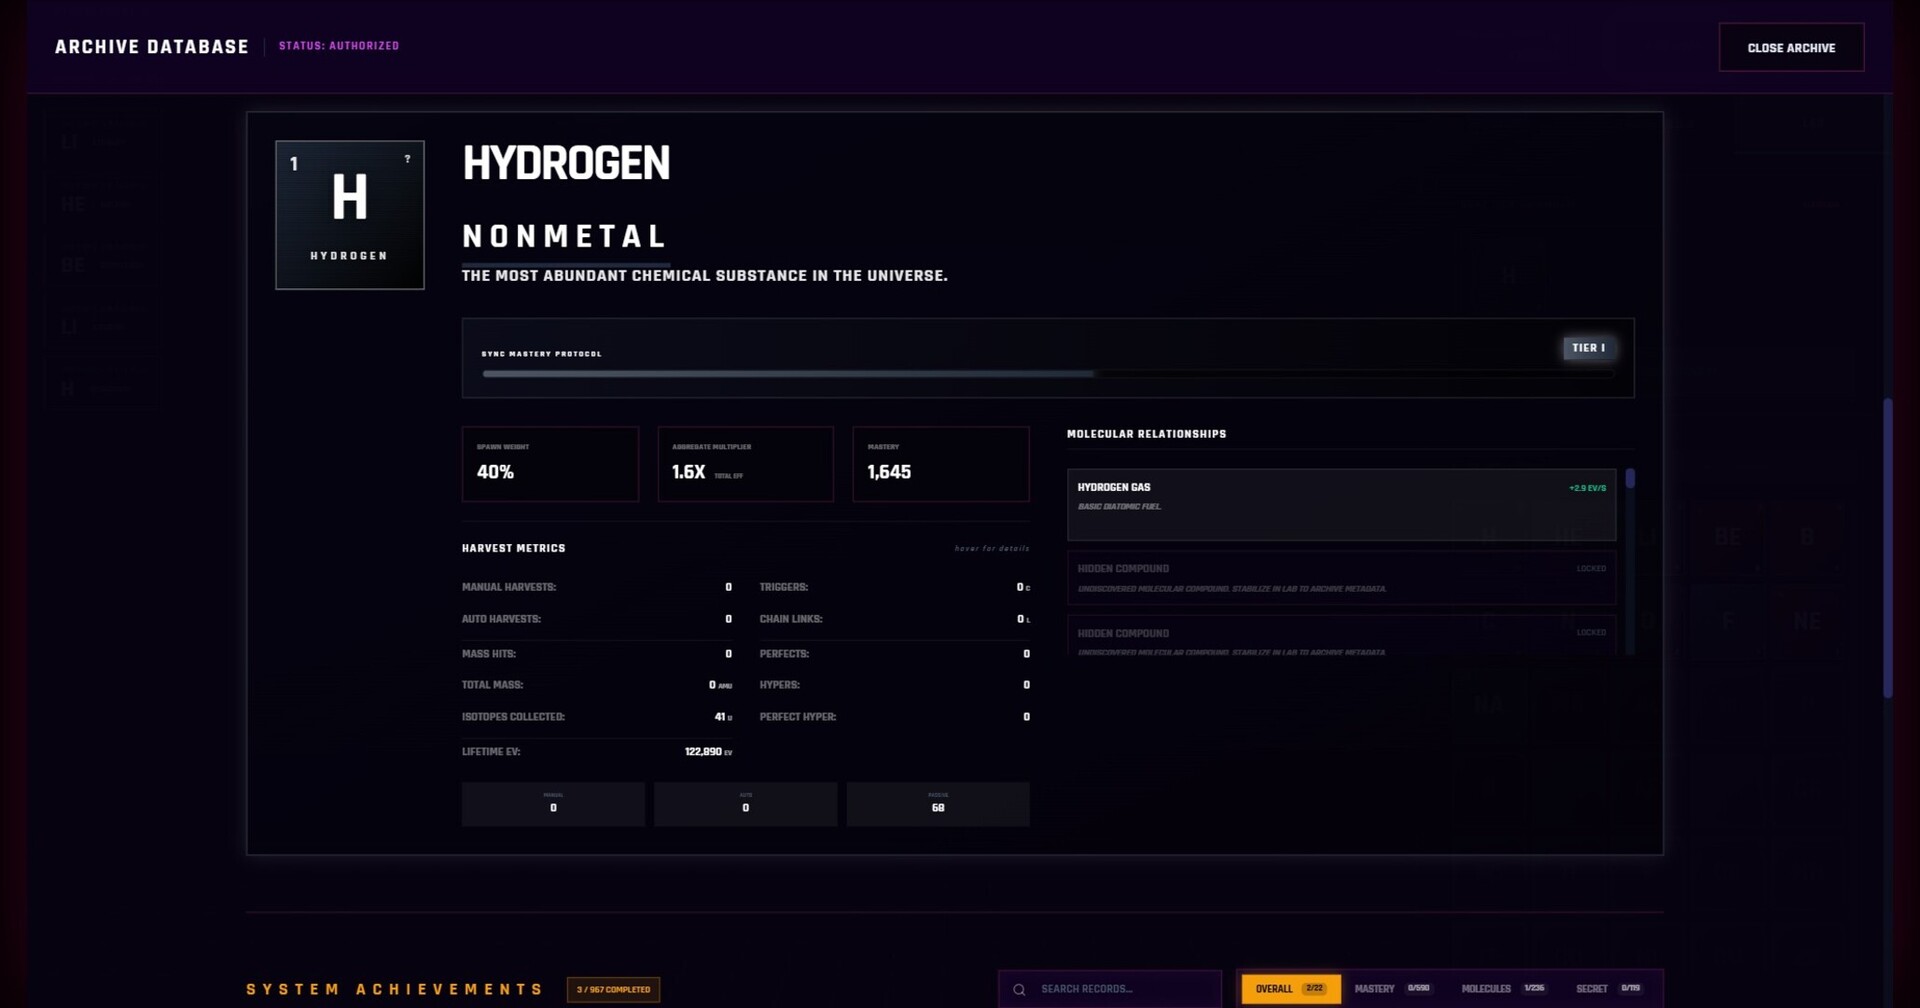Click the Mass Hits metric label
Viewport: 1920px width, 1008px height.
(x=489, y=654)
